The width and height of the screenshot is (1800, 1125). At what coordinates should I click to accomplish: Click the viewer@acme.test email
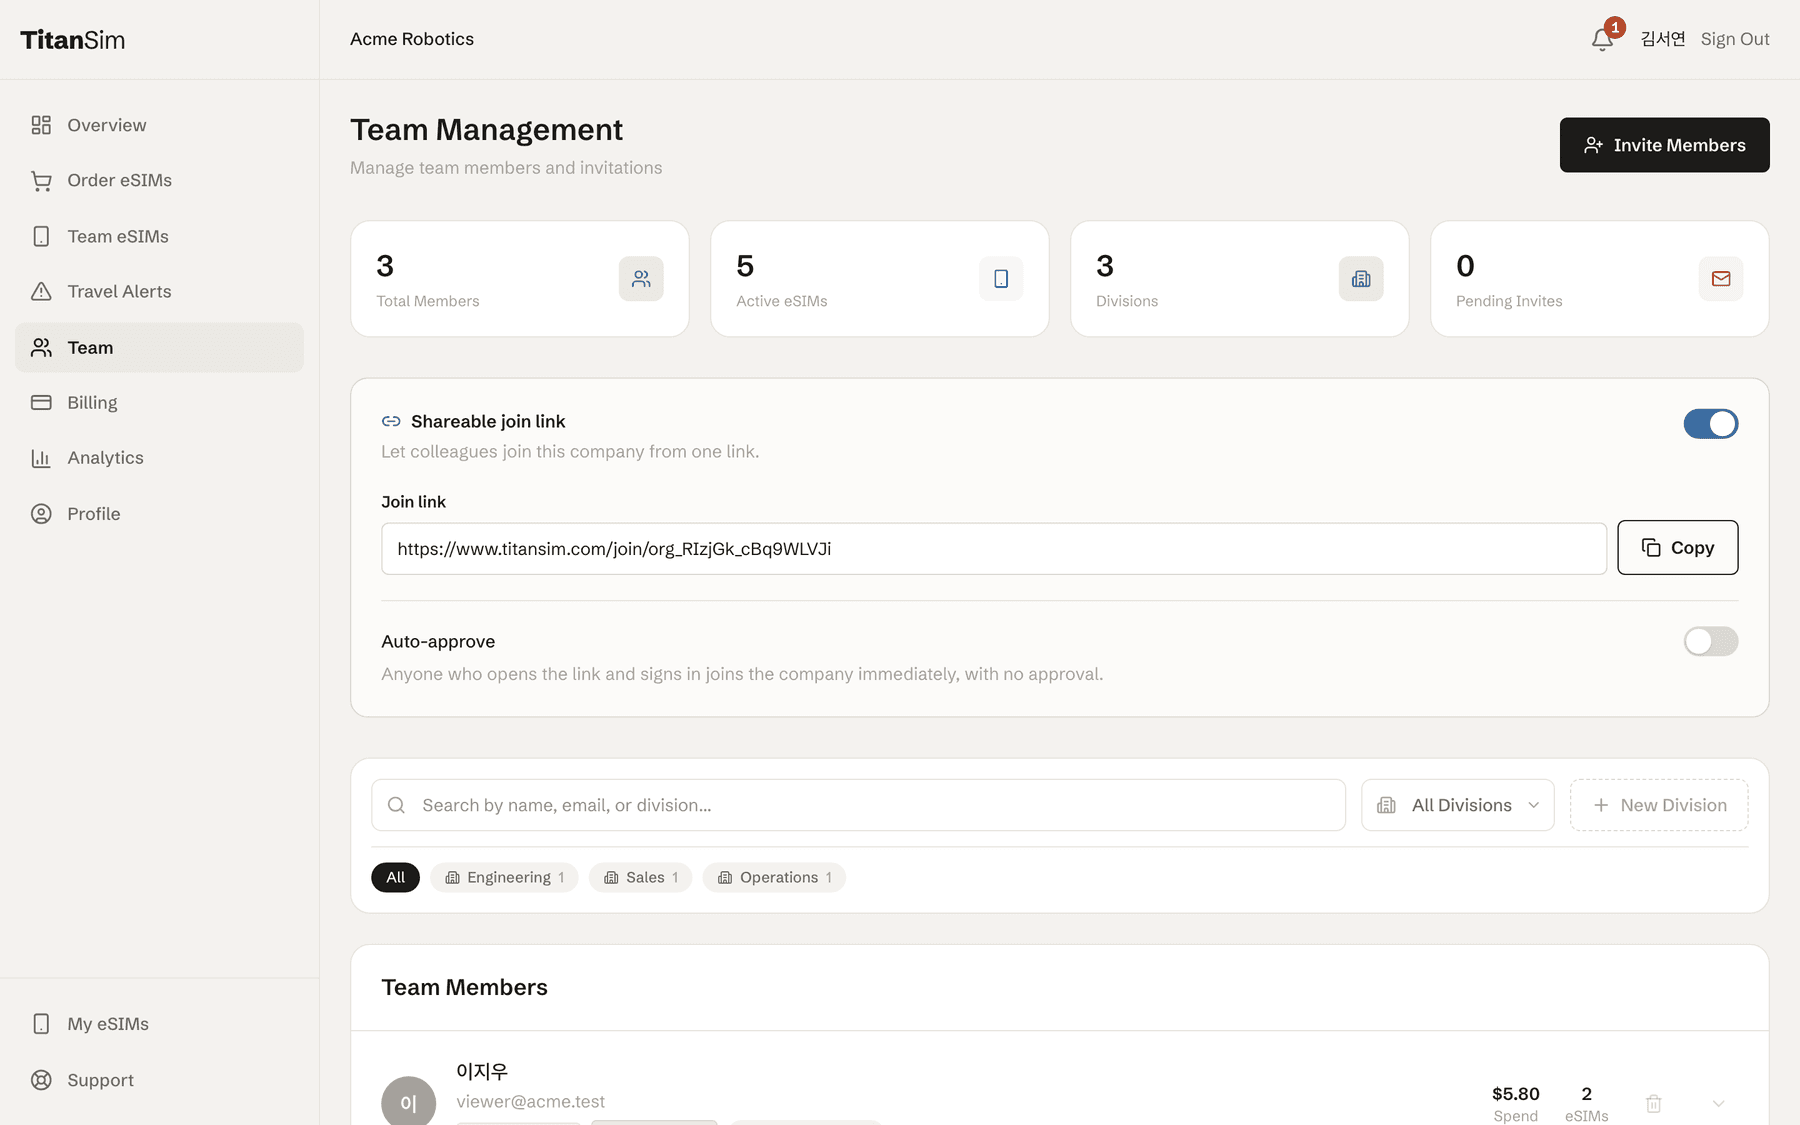tap(531, 1101)
